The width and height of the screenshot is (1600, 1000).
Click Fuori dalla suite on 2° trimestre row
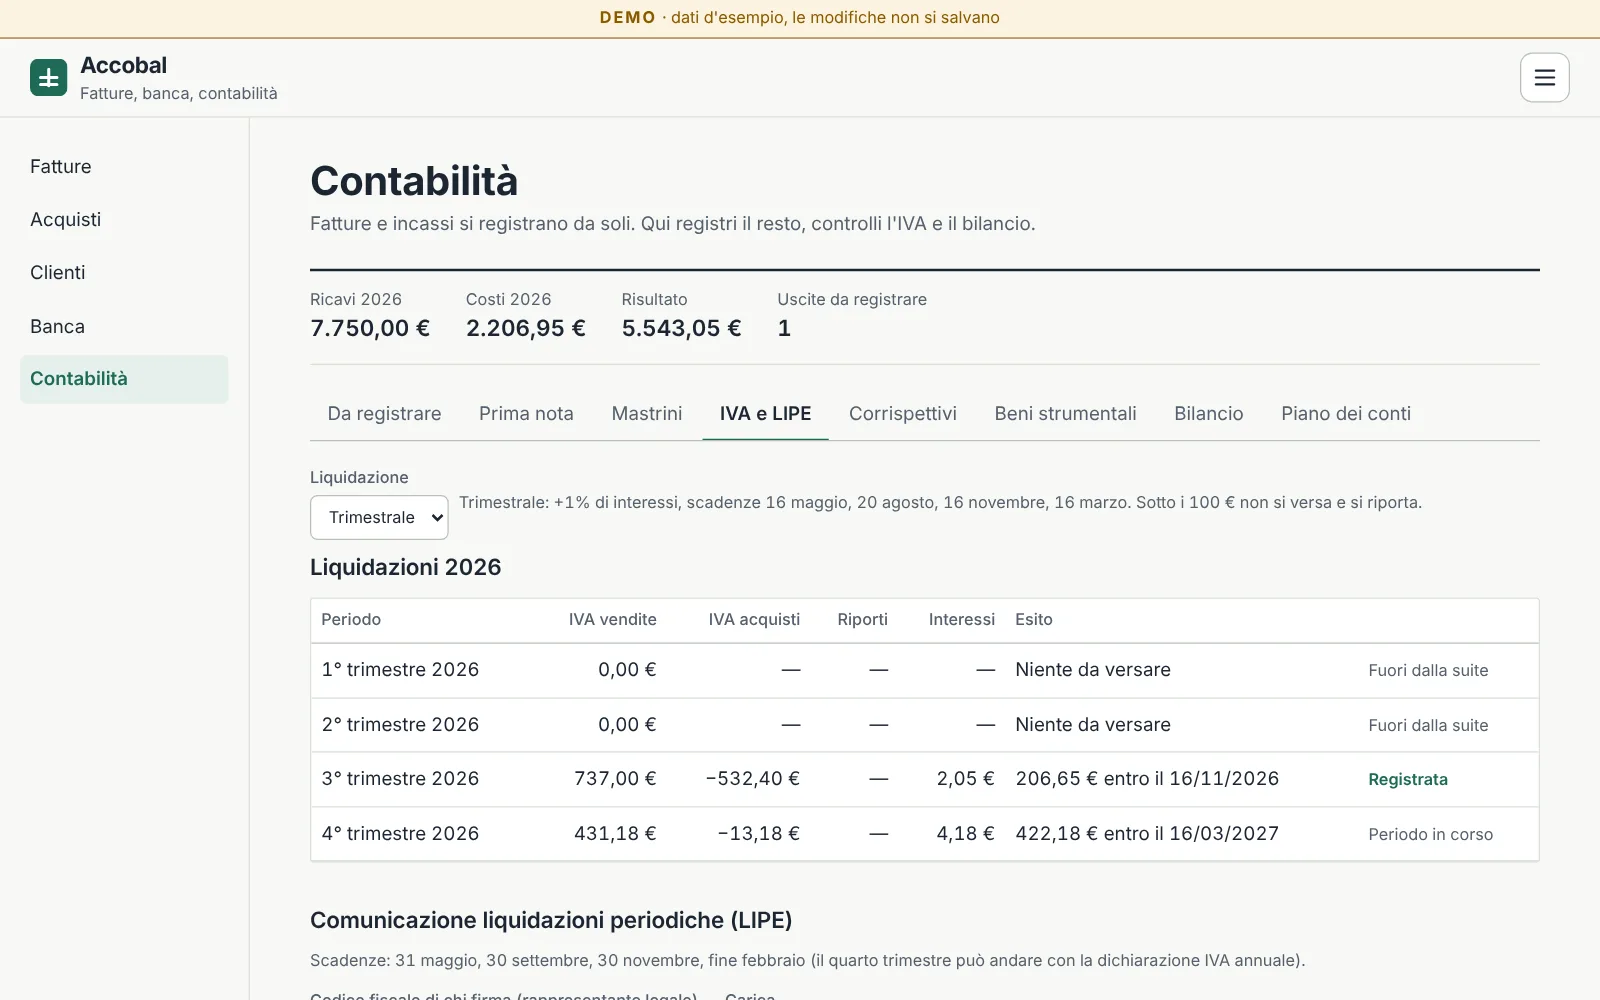pos(1428,725)
